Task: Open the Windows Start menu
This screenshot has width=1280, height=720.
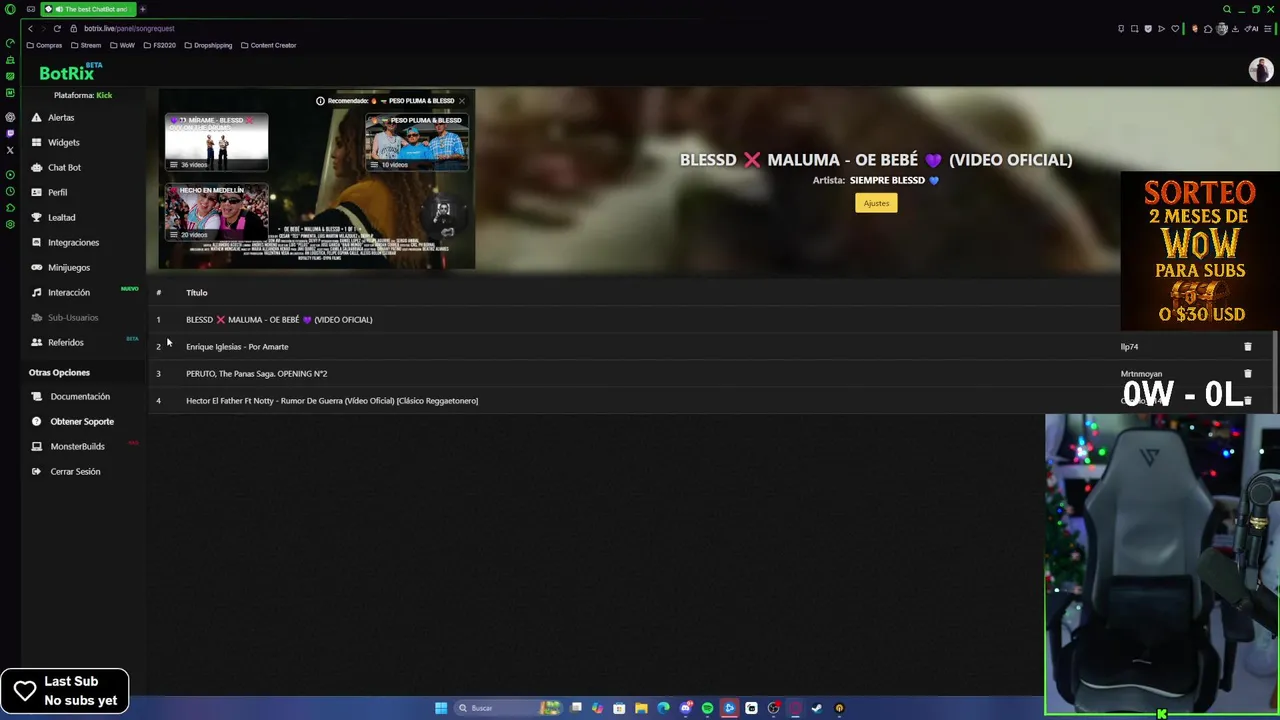Action: point(441,708)
